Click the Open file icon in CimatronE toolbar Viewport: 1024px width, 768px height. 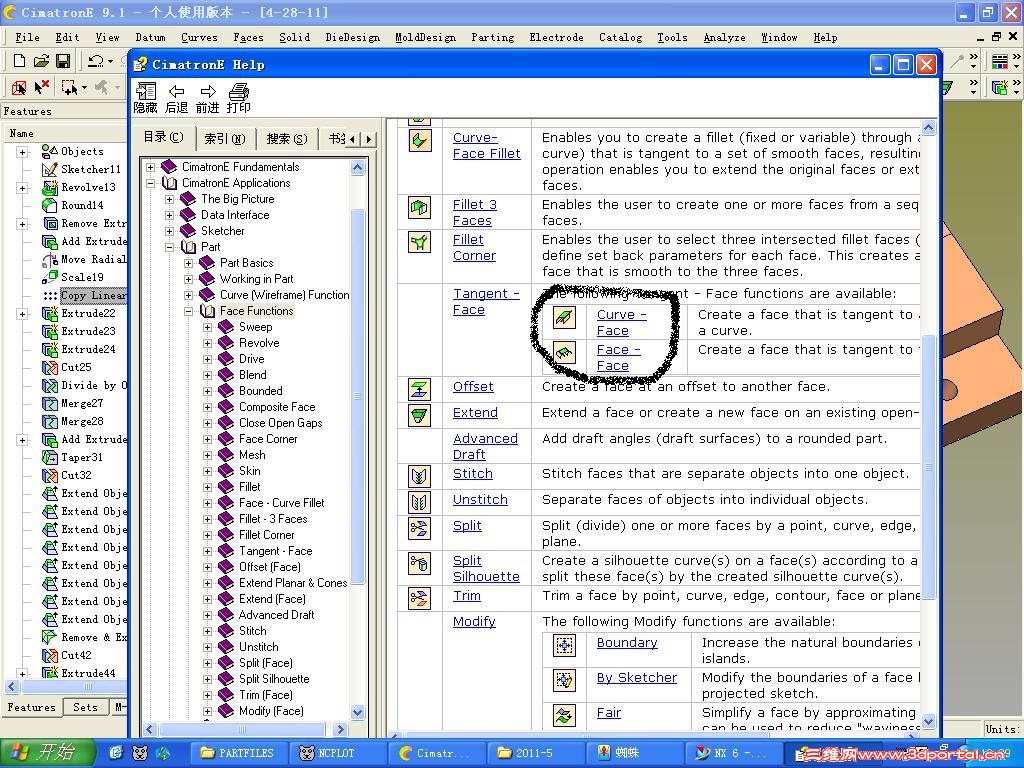click(41, 61)
